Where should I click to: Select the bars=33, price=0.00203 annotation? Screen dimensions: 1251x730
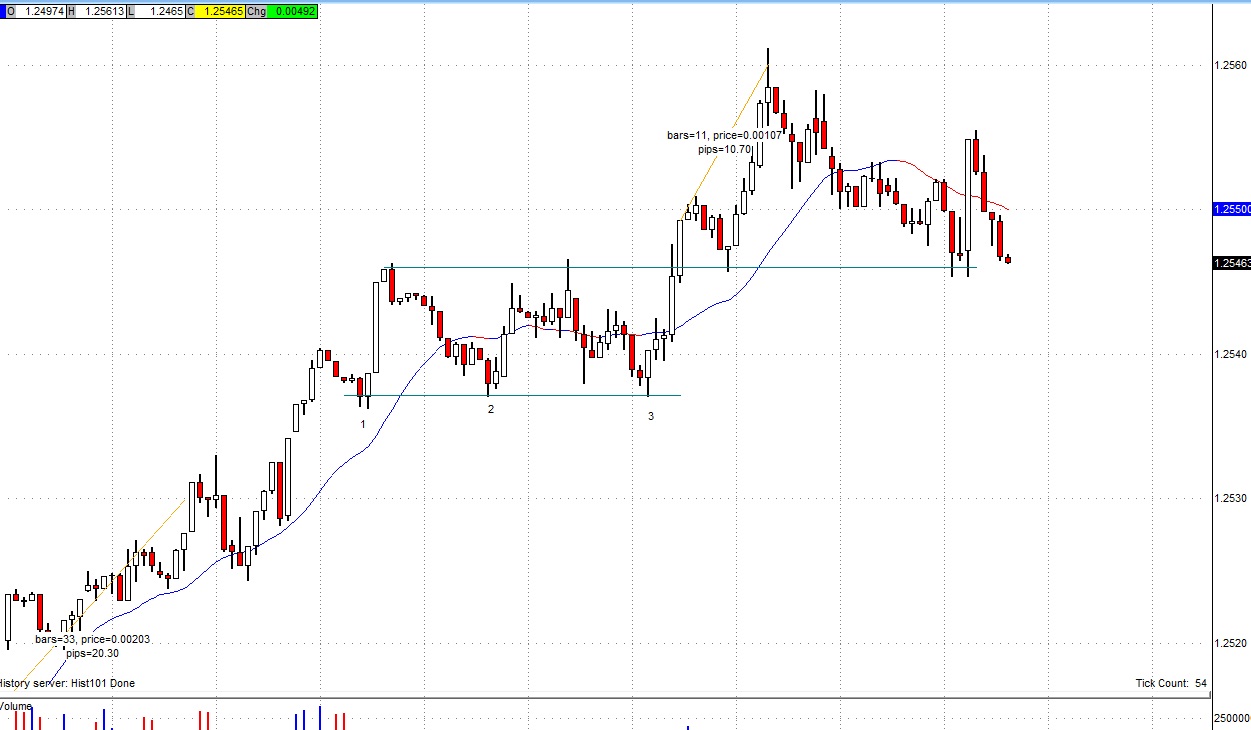pos(92,638)
